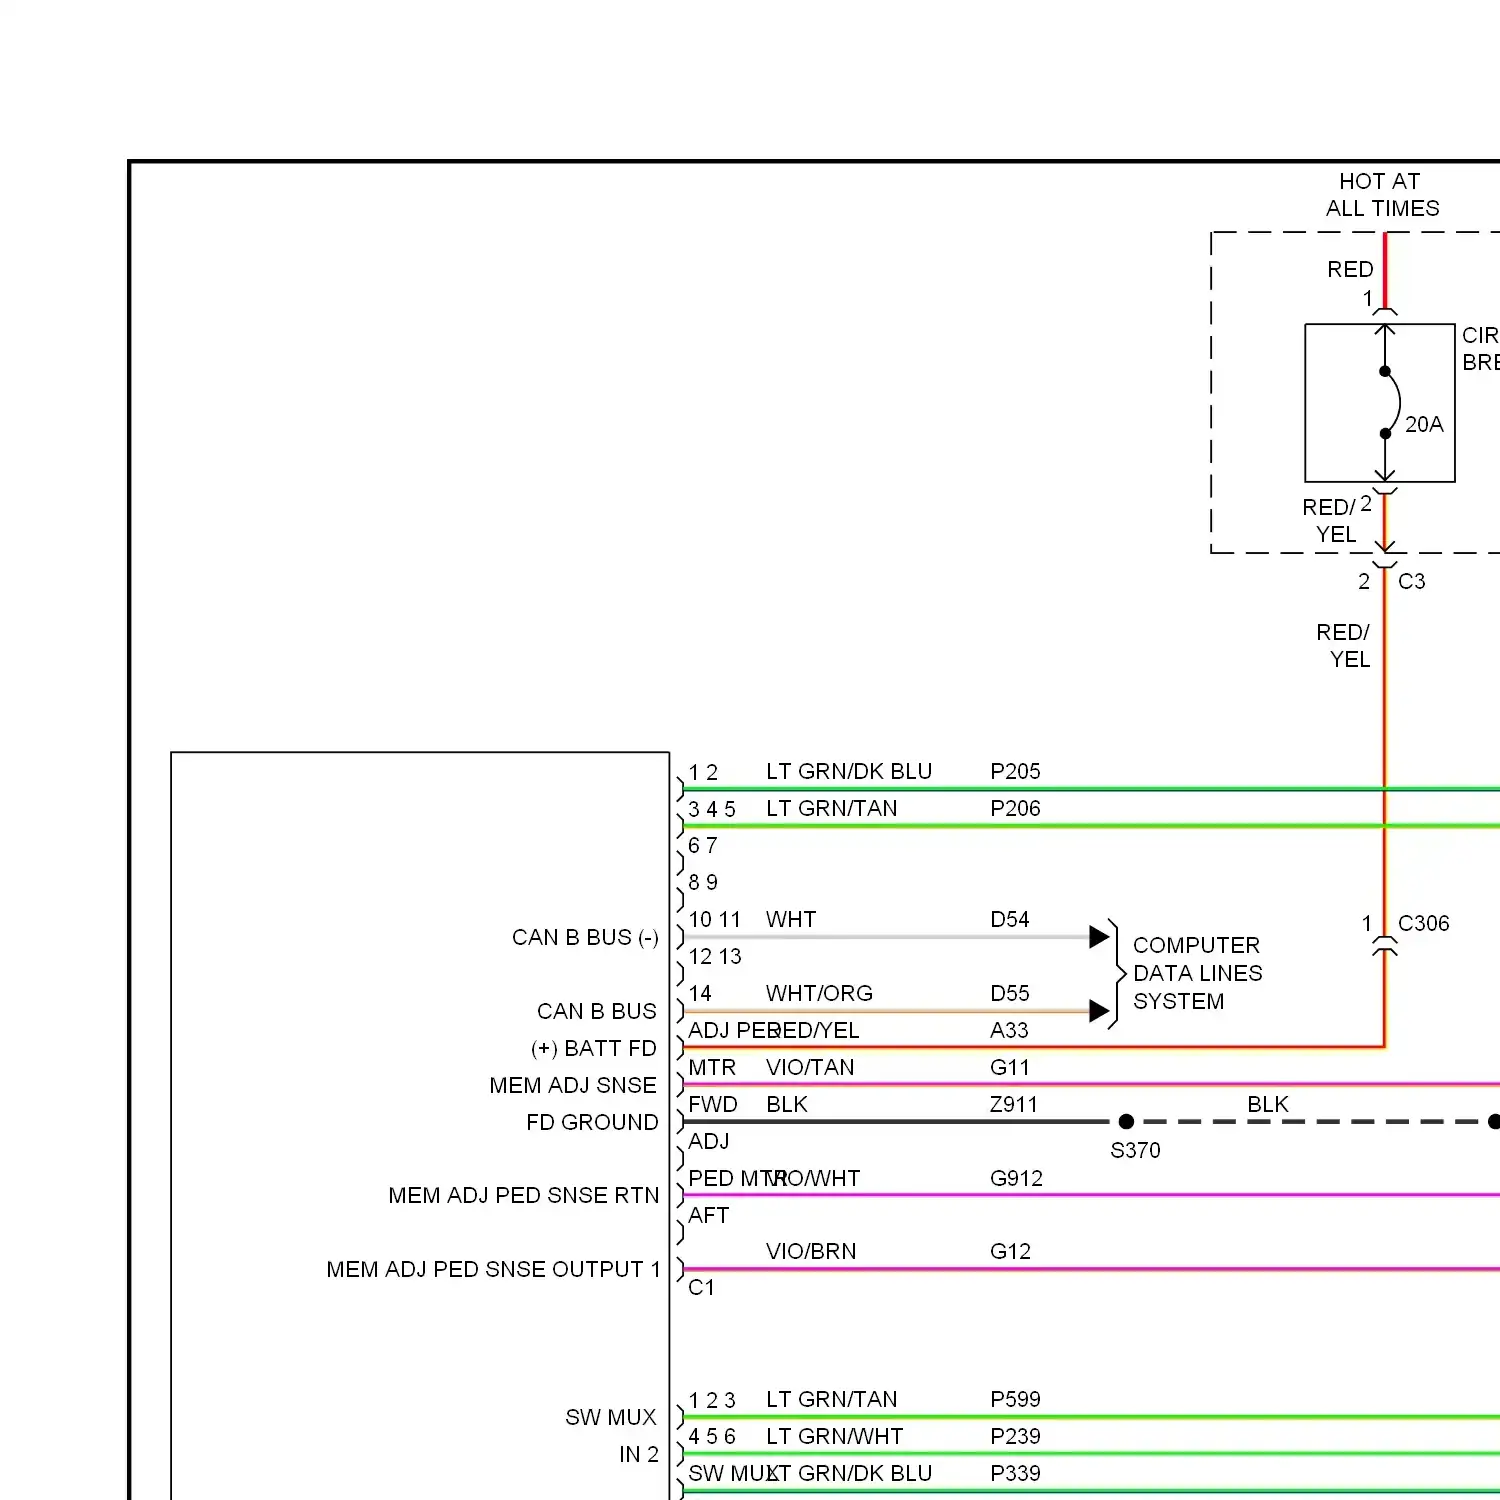Select the FD GROUND pin label

[592, 1122]
